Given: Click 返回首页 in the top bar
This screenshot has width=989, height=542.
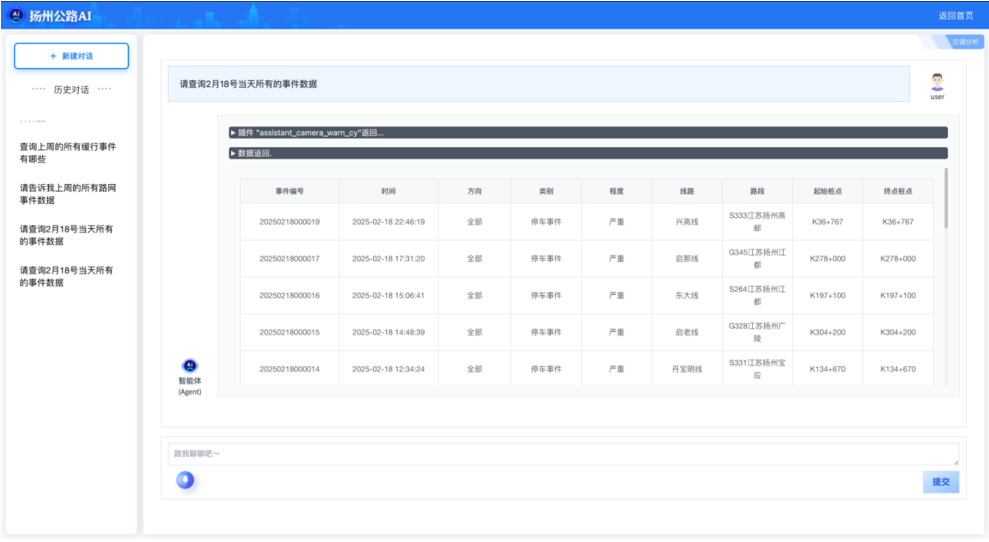Looking at the screenshot, I should [x=955, y=15].
